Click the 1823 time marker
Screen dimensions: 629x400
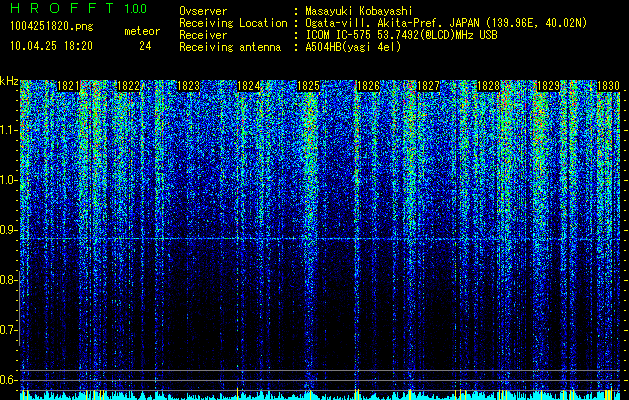tap(189, 86)
